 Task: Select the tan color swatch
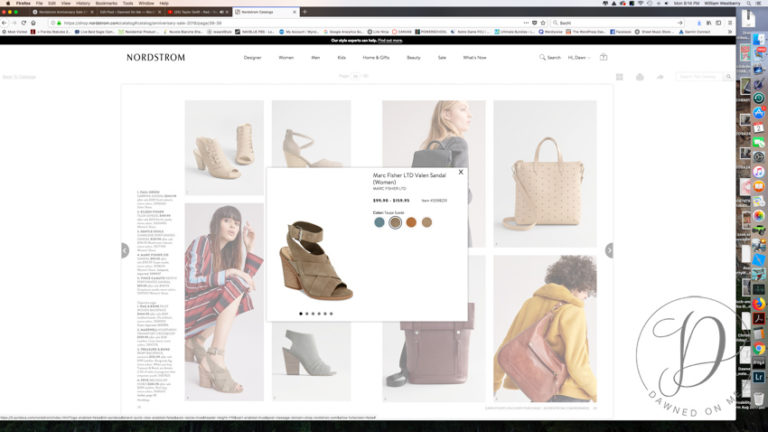pos(427,222)
